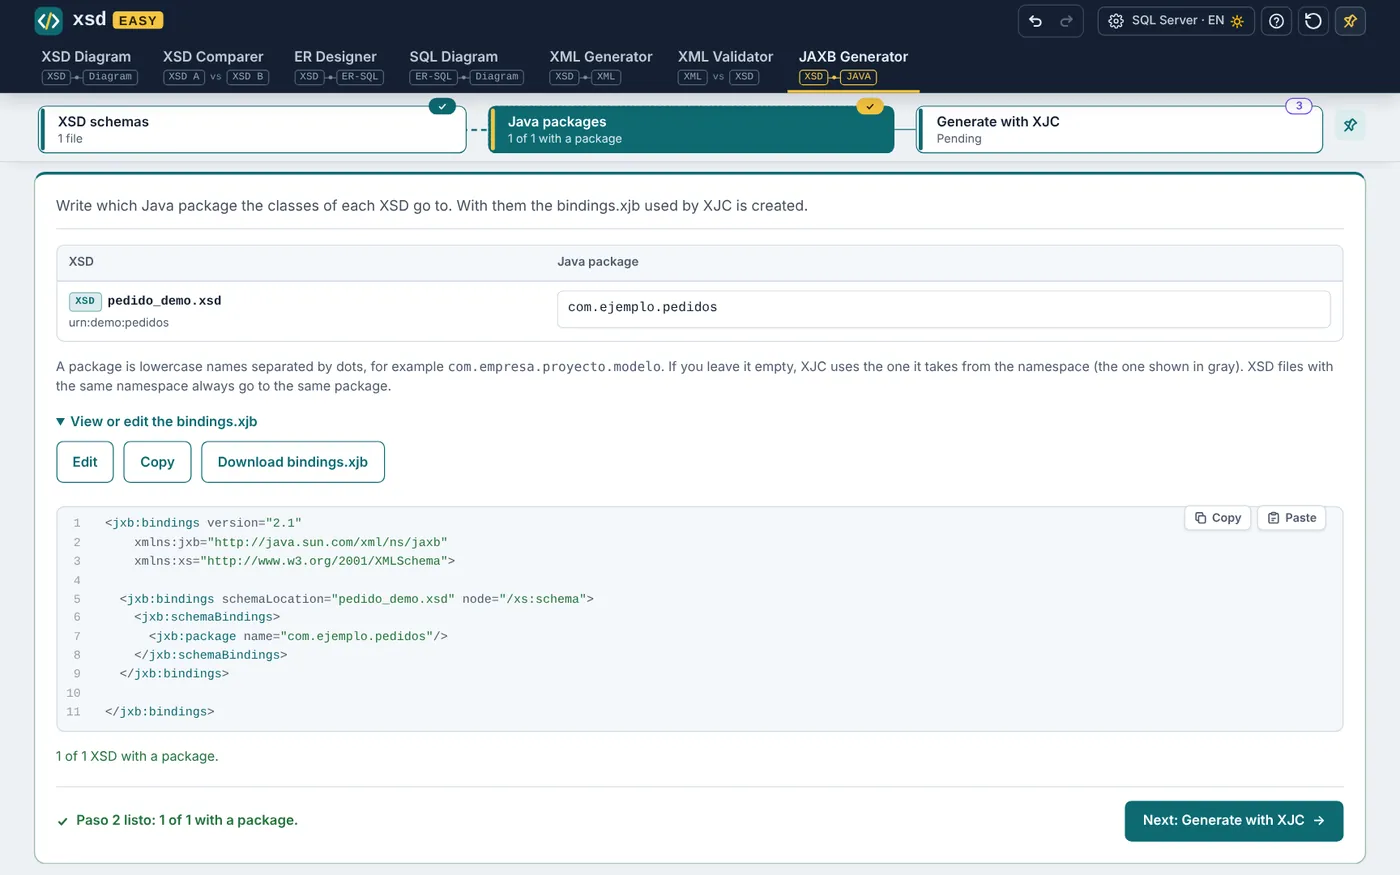This screenshot has height=875, width=1400.
Task: Click Paste in the code editor
Action: [1291, 518]
